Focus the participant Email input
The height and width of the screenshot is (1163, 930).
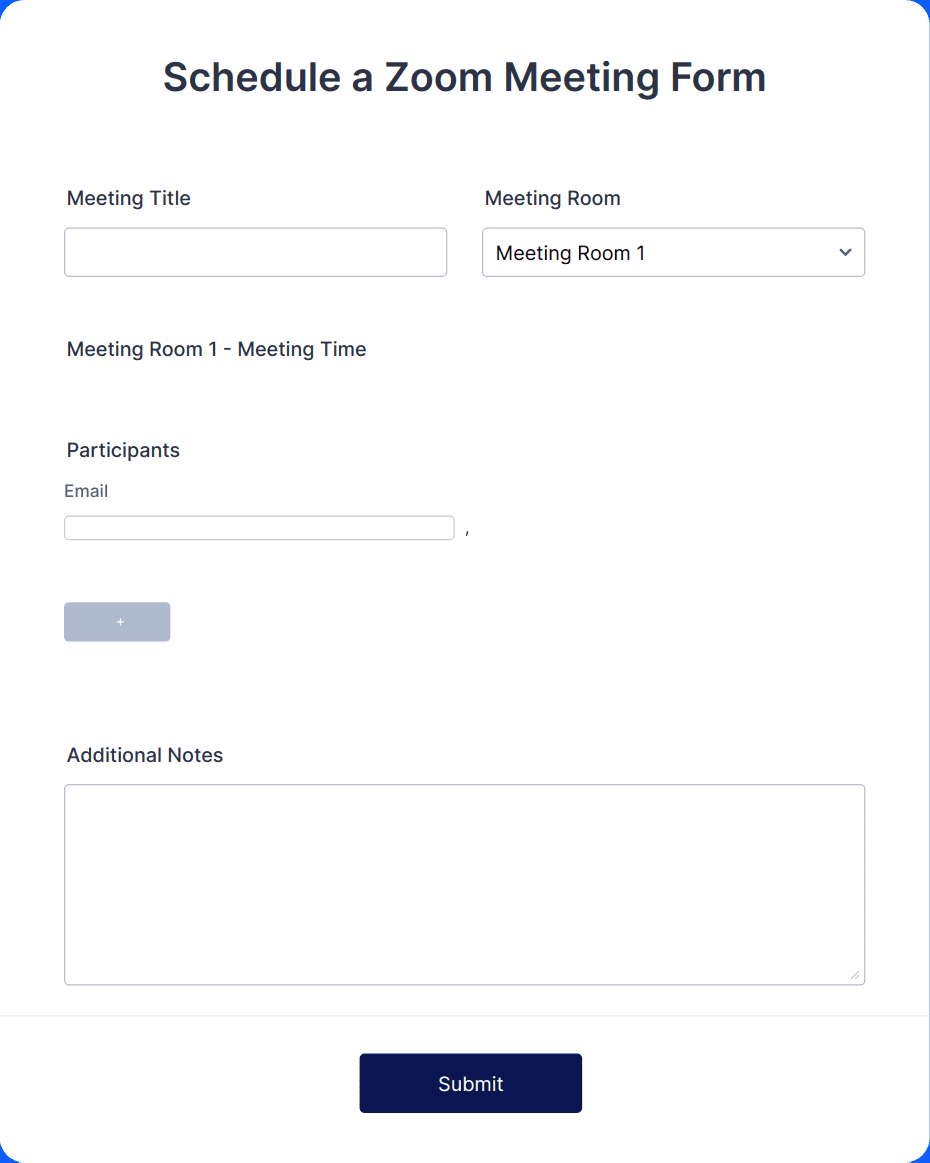coord(259,527)
